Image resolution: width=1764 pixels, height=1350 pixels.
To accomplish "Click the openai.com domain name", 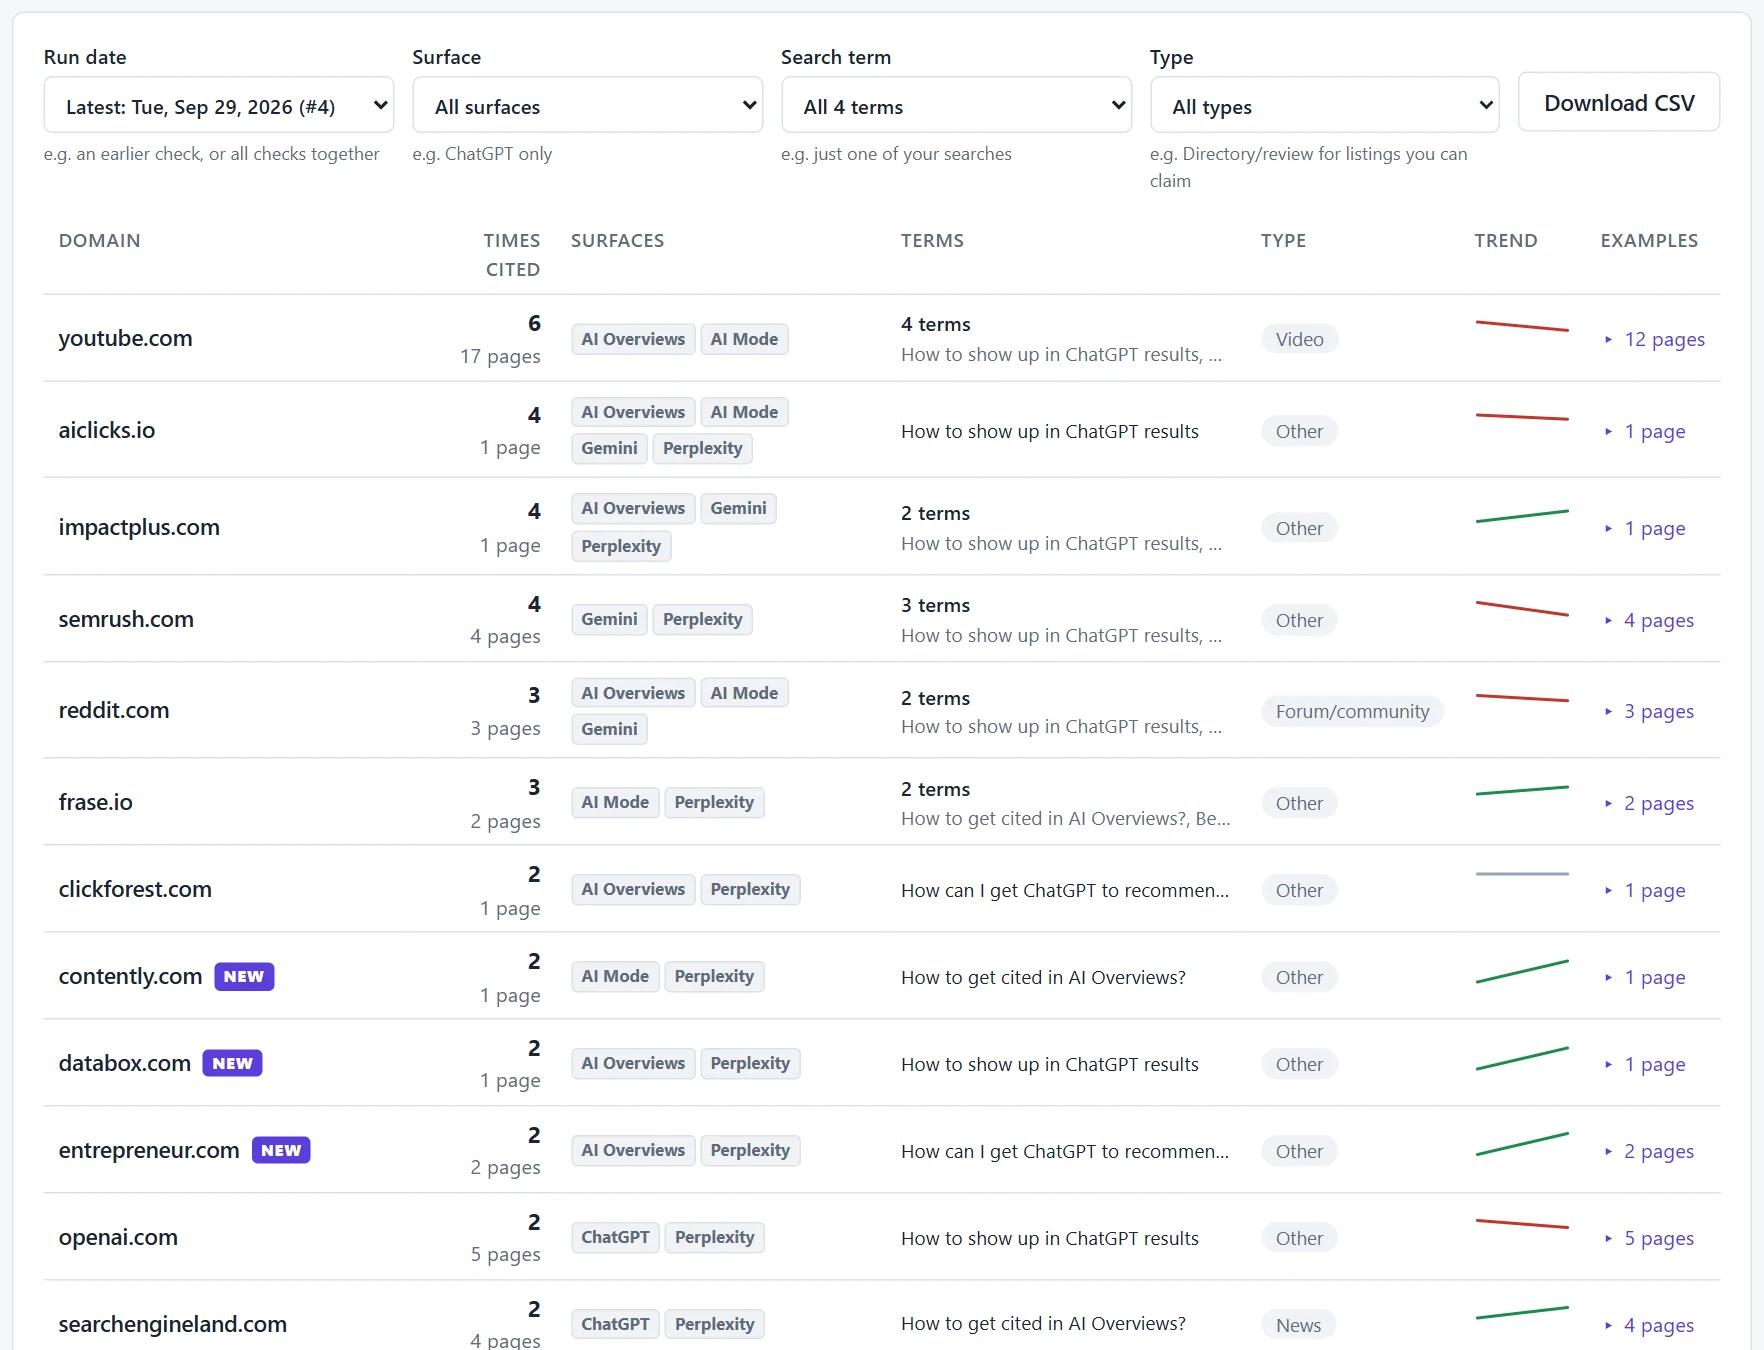I will coord(118,1238).
